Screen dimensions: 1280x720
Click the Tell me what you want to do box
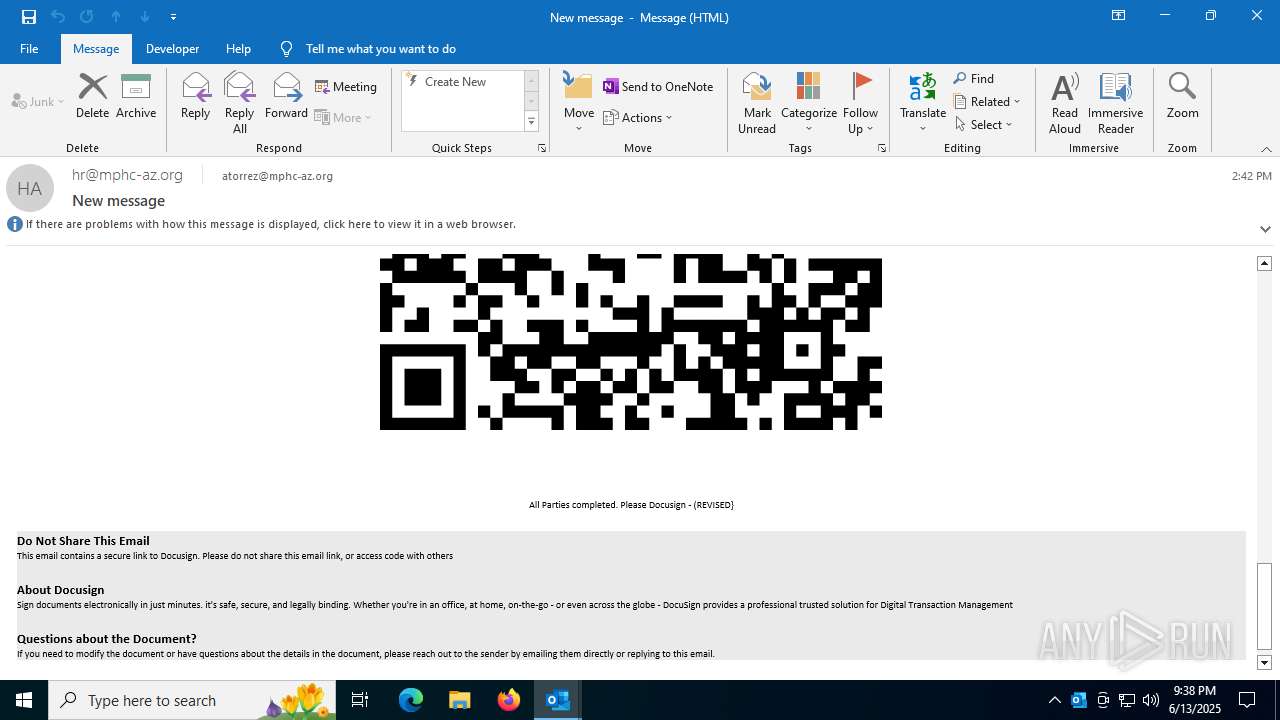[380, 48]
